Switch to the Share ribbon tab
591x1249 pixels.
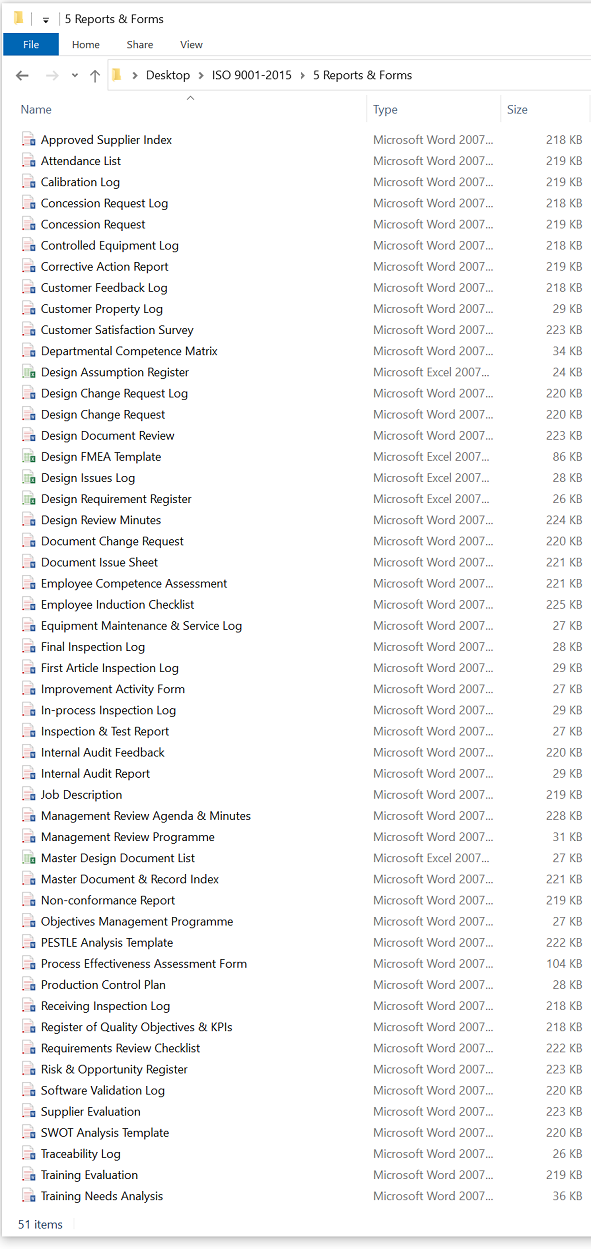[140, 44]
